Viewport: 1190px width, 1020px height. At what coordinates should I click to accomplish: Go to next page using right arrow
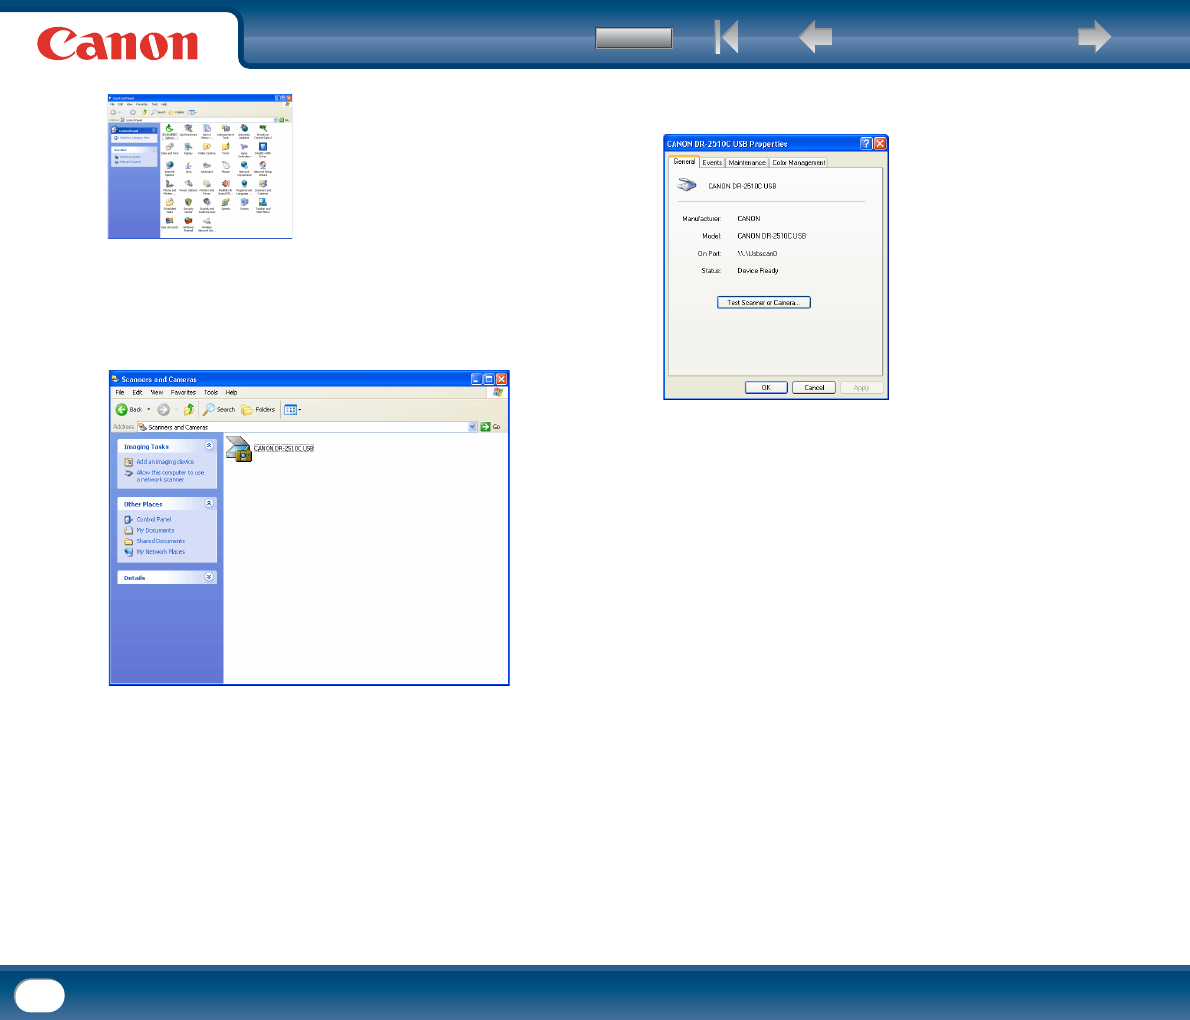1094,38
